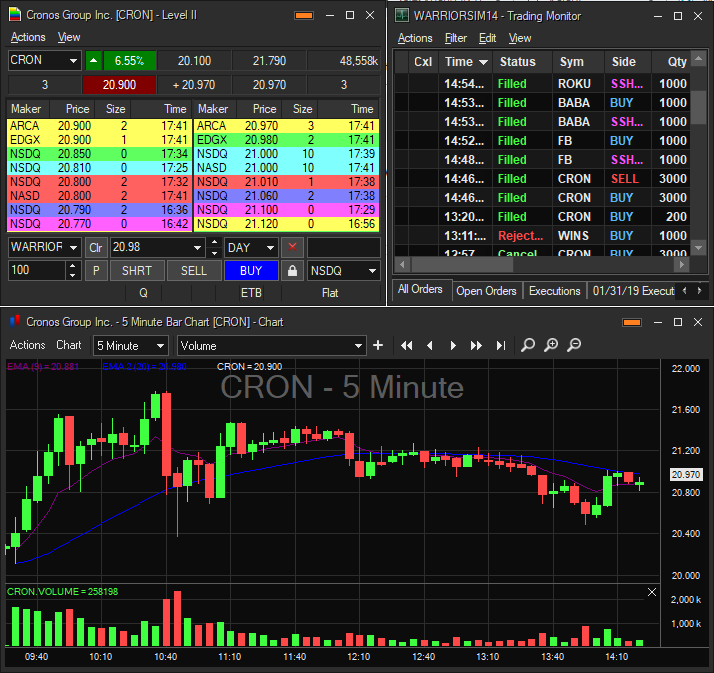Click the 20.970 price axis label
This screenshot has width=714, height=673.
(x=686, y=474)
